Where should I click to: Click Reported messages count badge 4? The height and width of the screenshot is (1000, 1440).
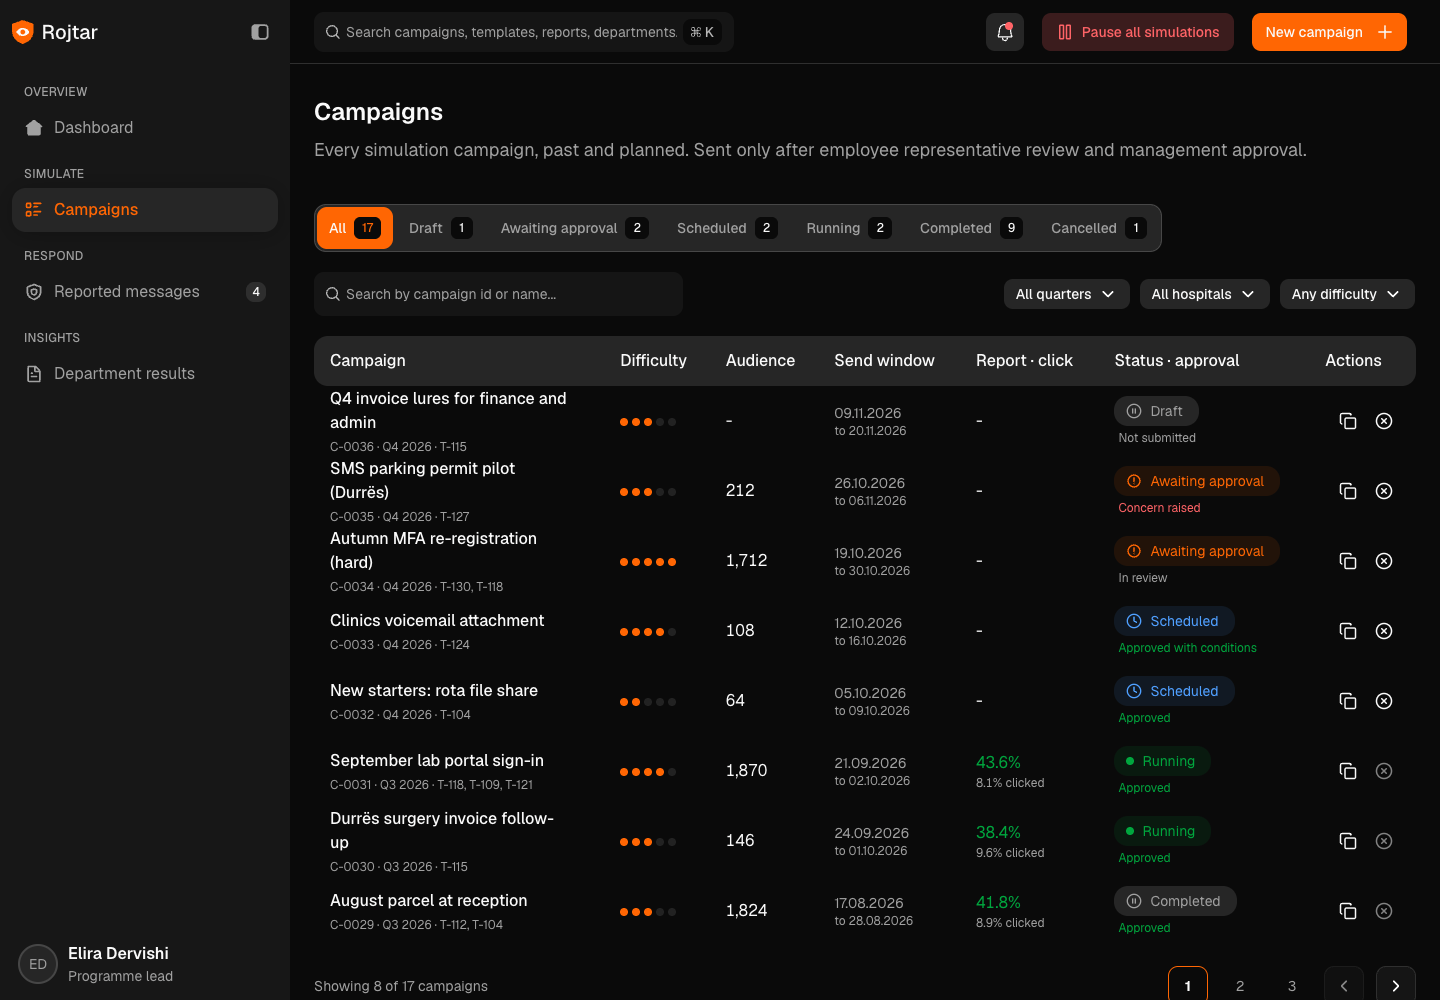click(256, 292)
